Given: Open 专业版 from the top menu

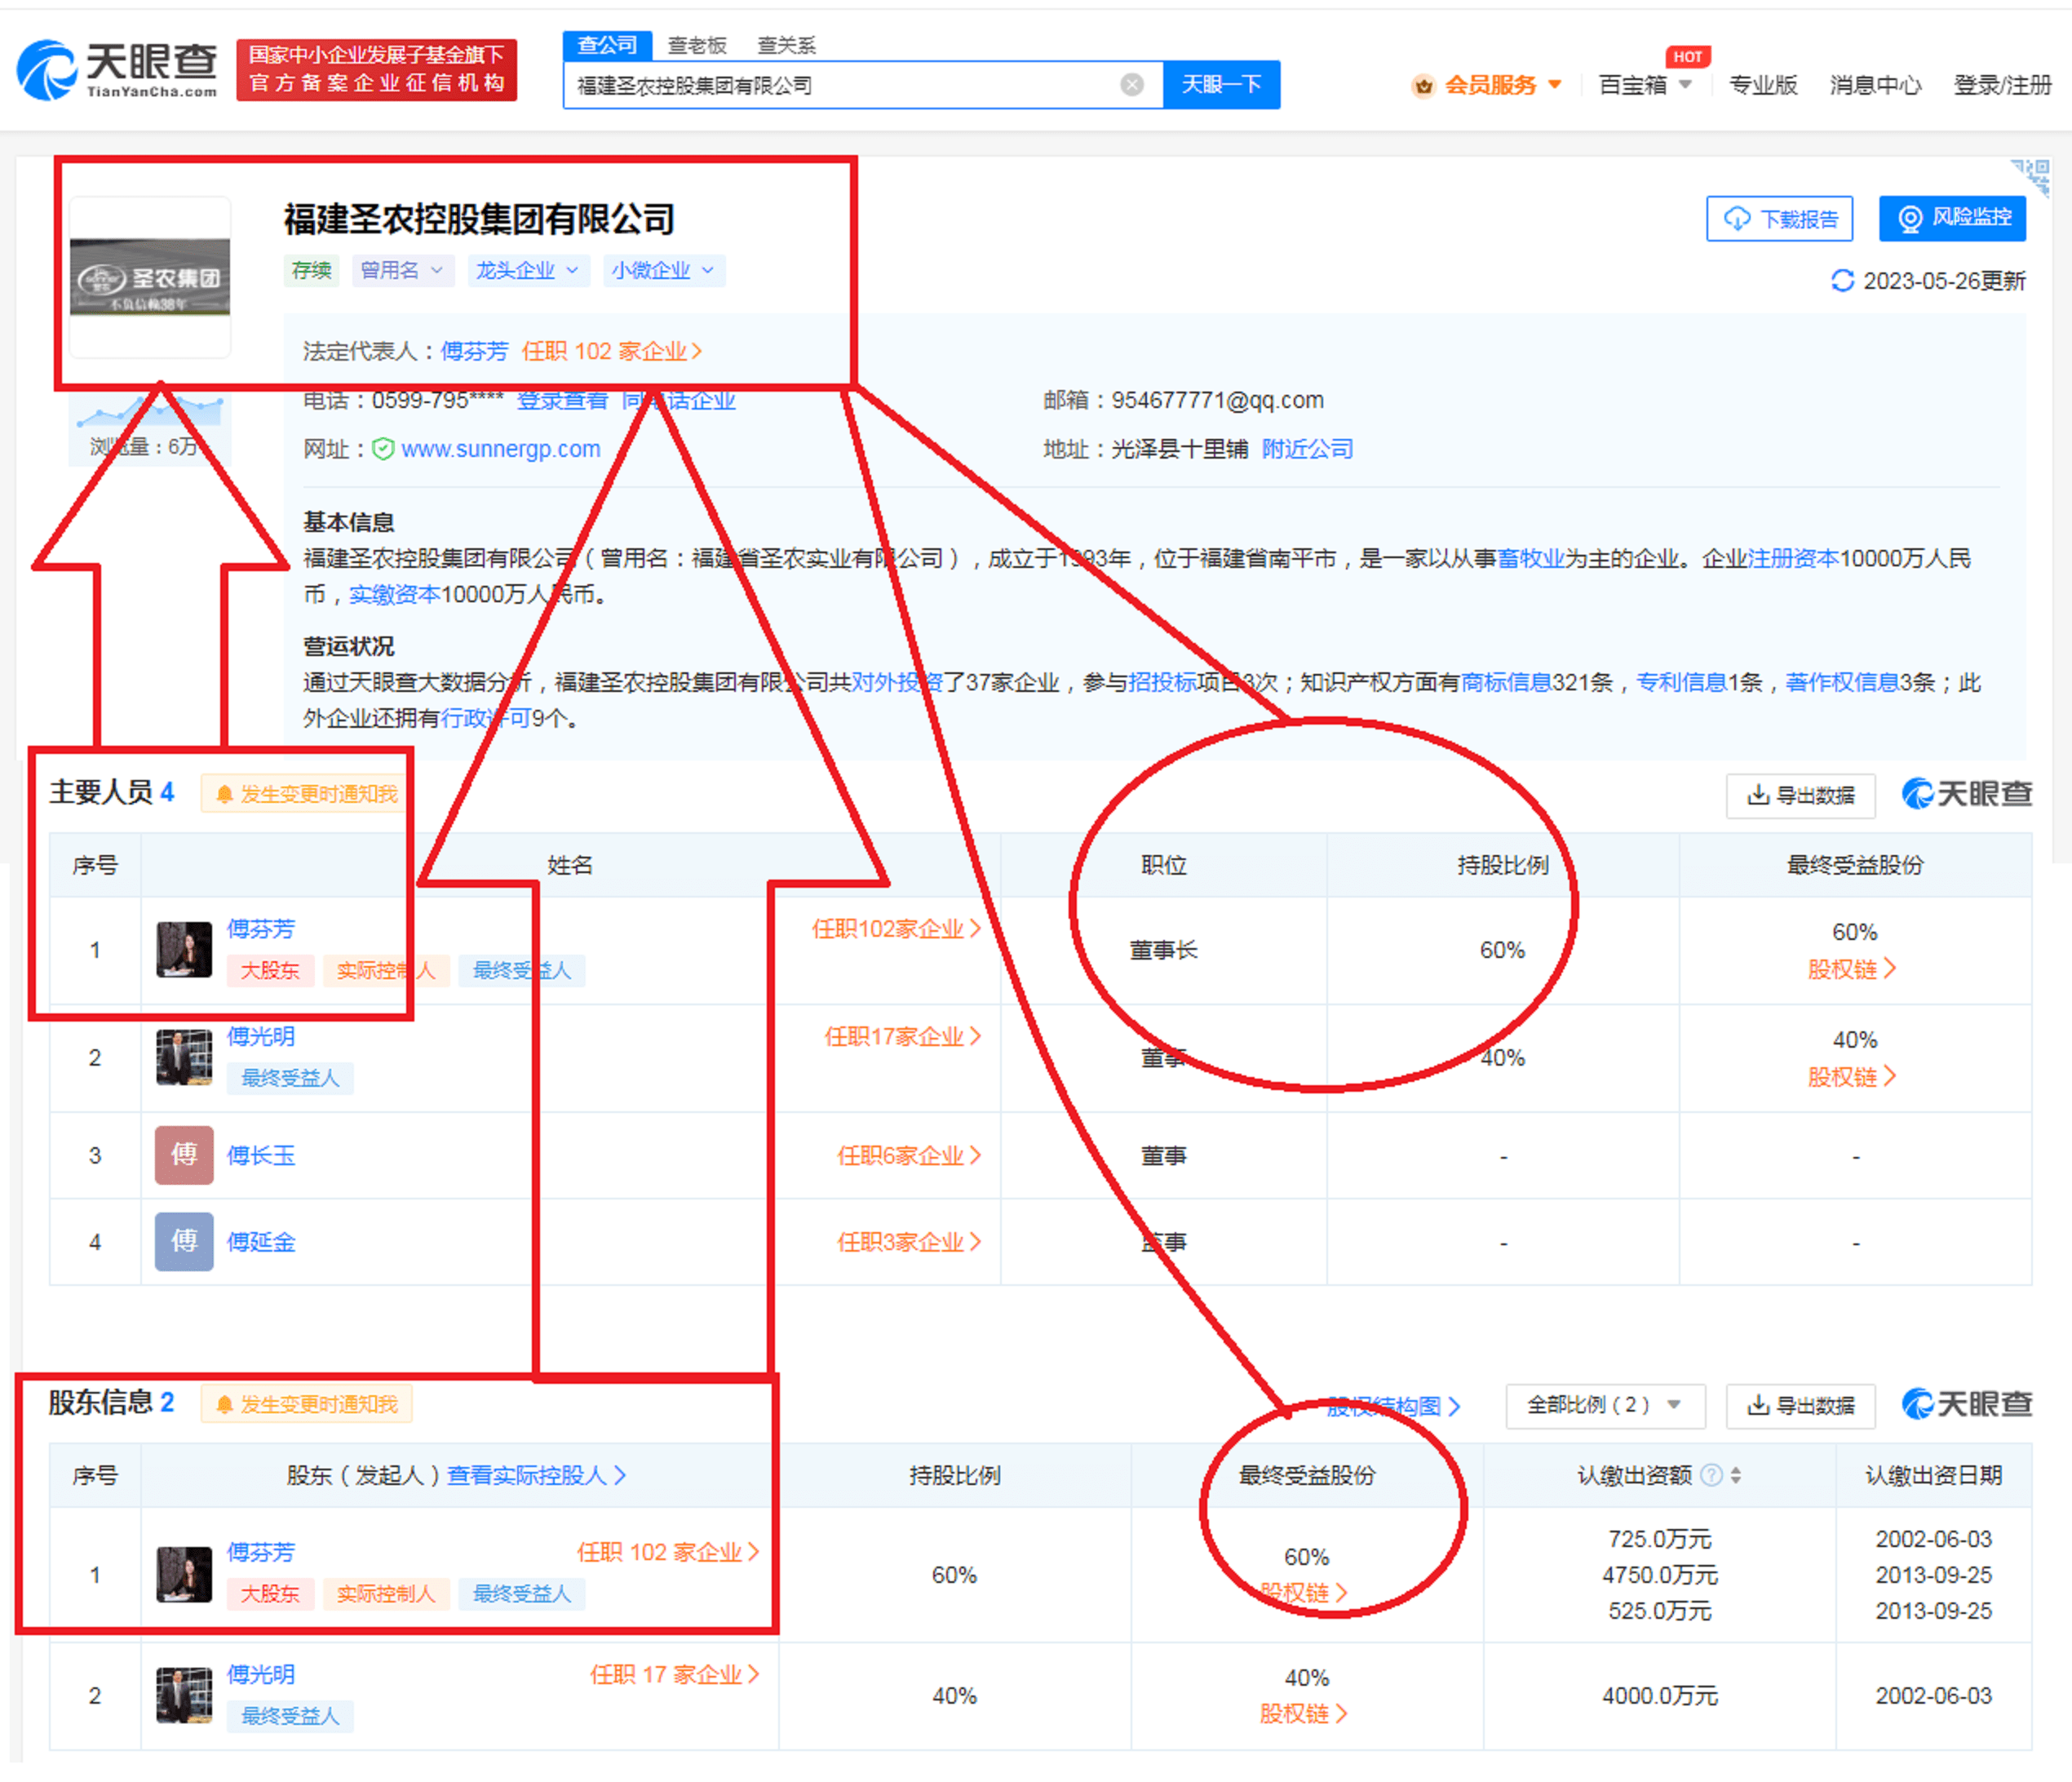Looking at the screenshot, I should pyautogui.click(x=1763, y=85).
